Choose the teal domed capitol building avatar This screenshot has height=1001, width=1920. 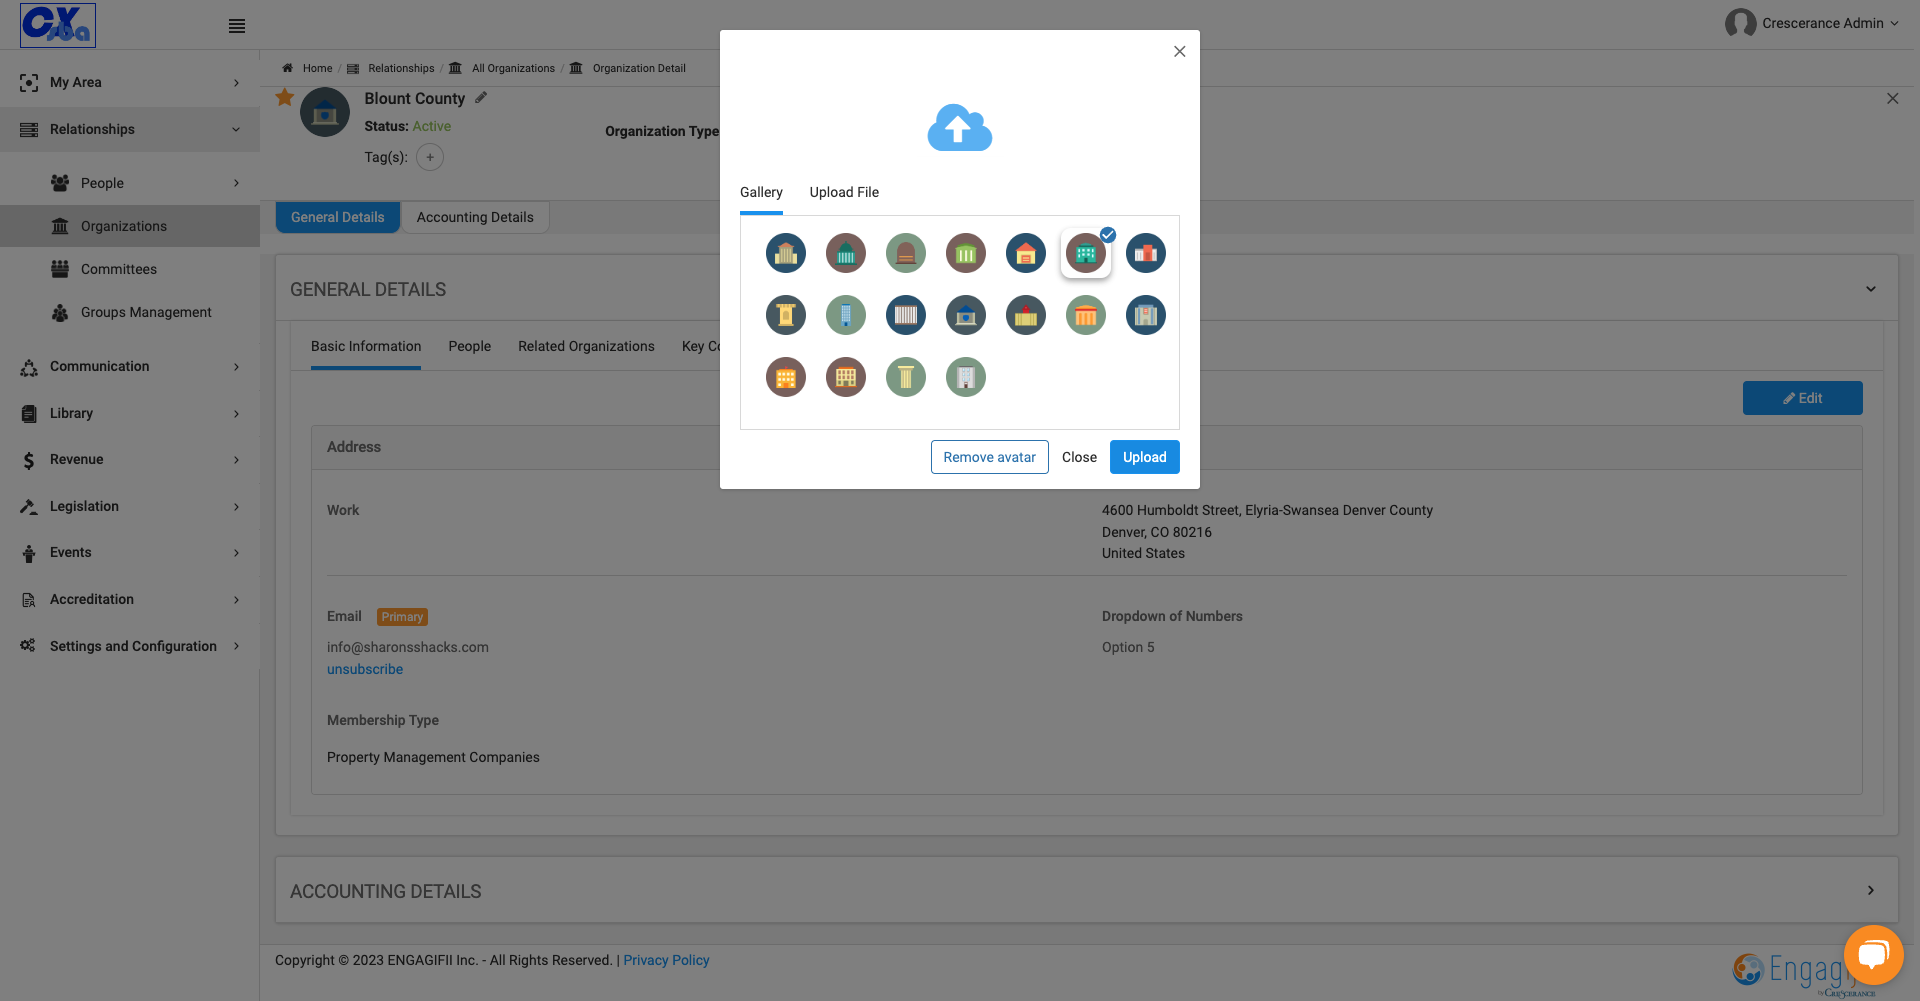[846, 253]
